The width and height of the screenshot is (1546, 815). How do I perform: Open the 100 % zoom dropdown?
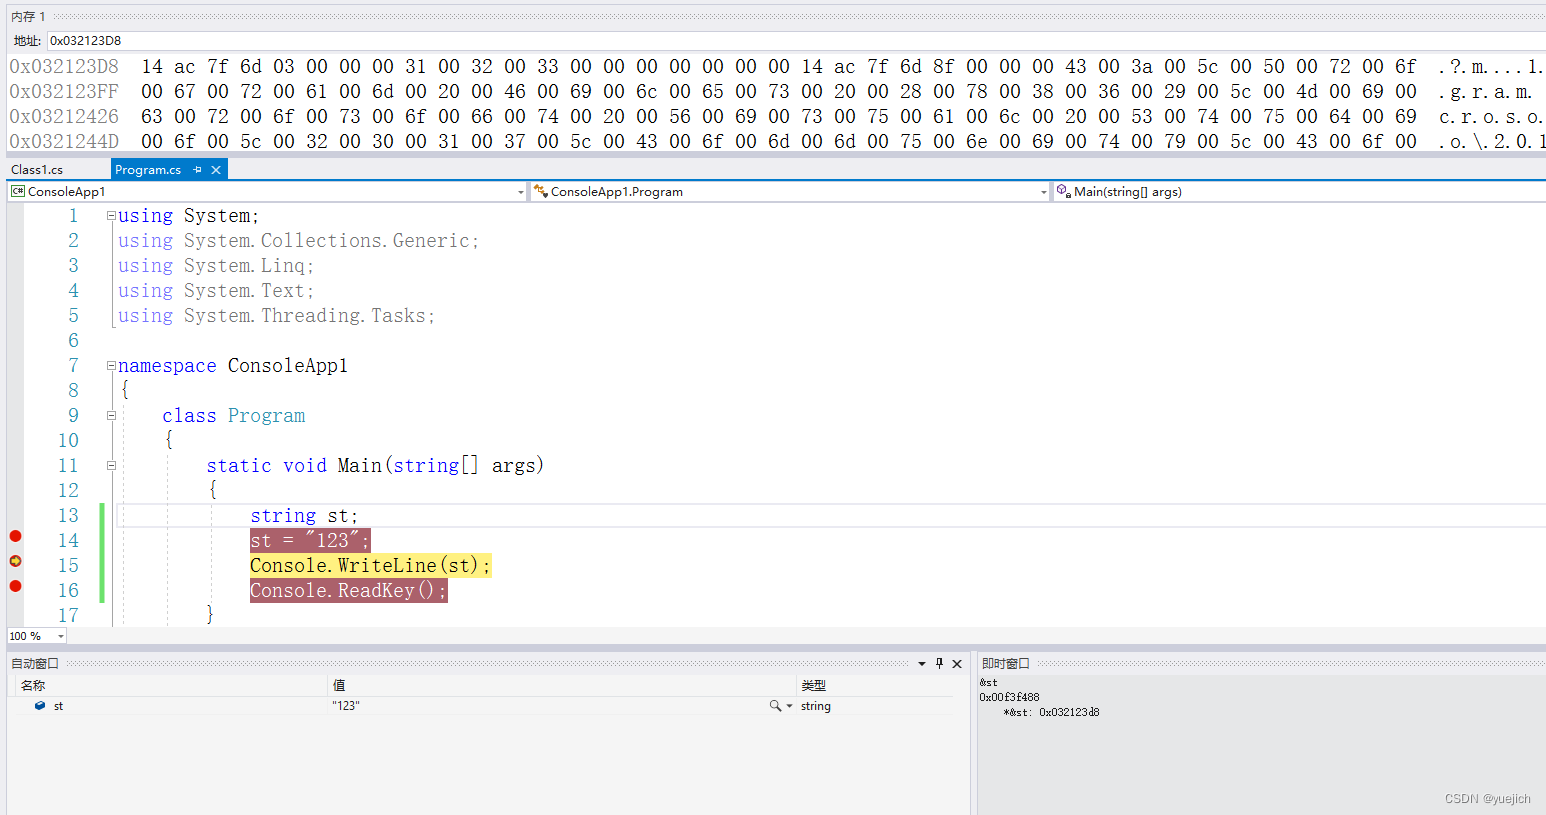coord(61,636)
